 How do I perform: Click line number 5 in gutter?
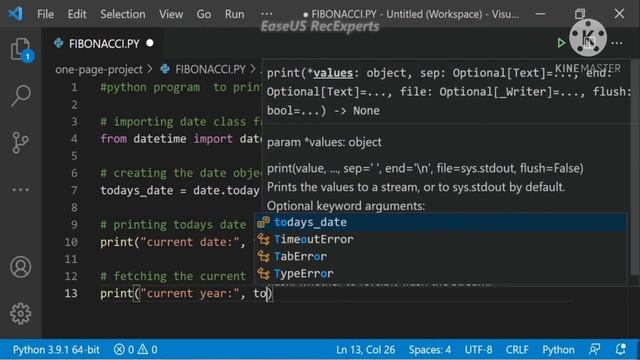point(74,156)
